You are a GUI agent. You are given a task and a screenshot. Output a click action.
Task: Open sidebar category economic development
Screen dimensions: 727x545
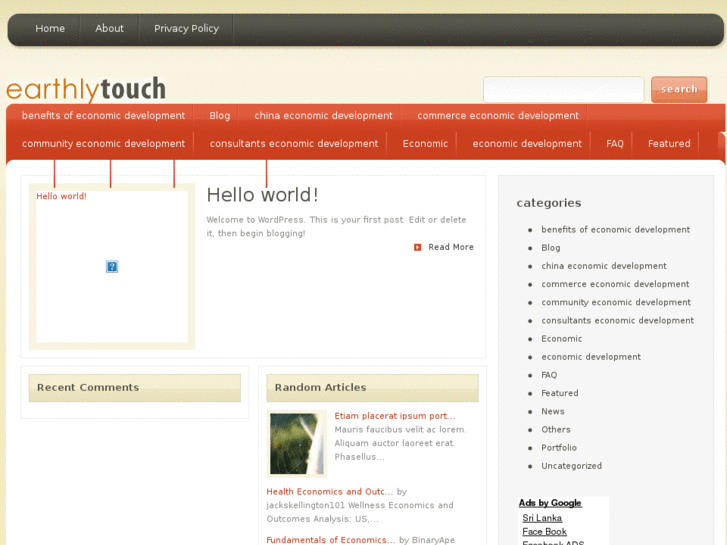point(591,357)
